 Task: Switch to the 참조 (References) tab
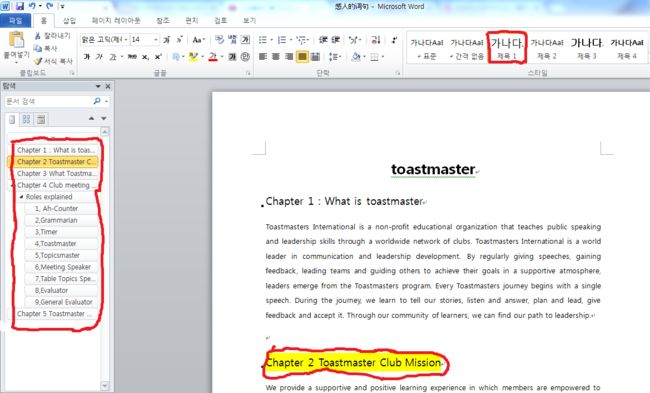pos(162,20)
